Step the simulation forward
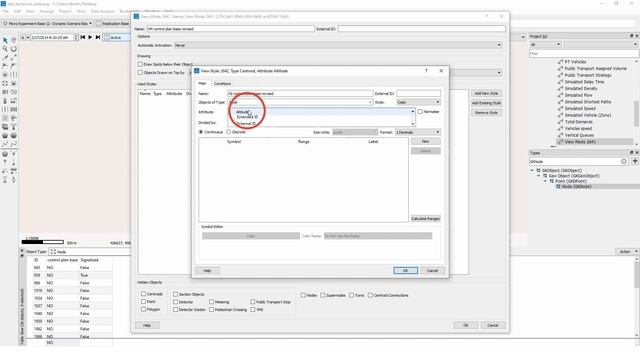 click(98, 37)
